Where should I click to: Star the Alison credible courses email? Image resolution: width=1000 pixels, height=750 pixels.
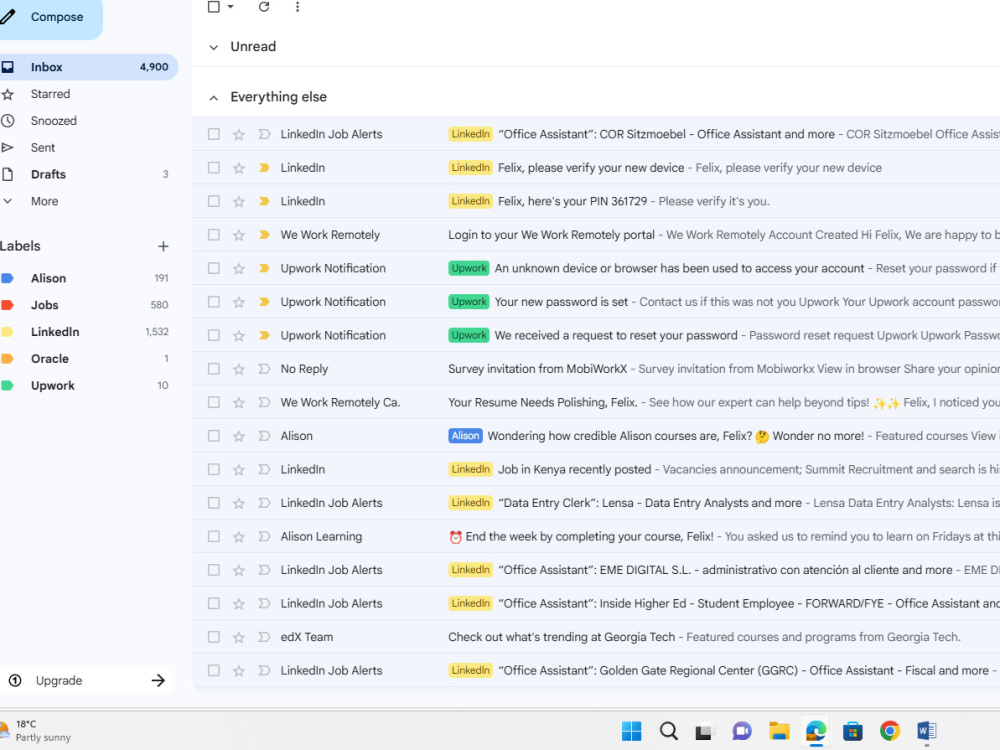click(x=239, y=436)
